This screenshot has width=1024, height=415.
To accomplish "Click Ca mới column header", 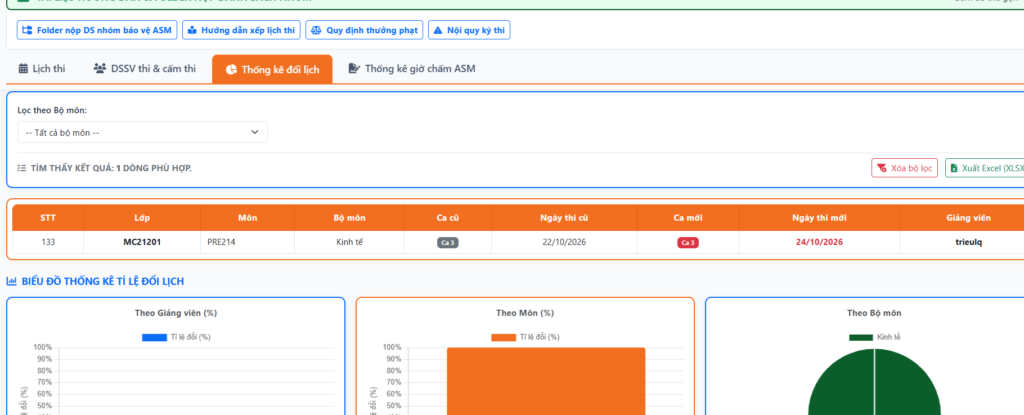I will [x=688, y=218].
